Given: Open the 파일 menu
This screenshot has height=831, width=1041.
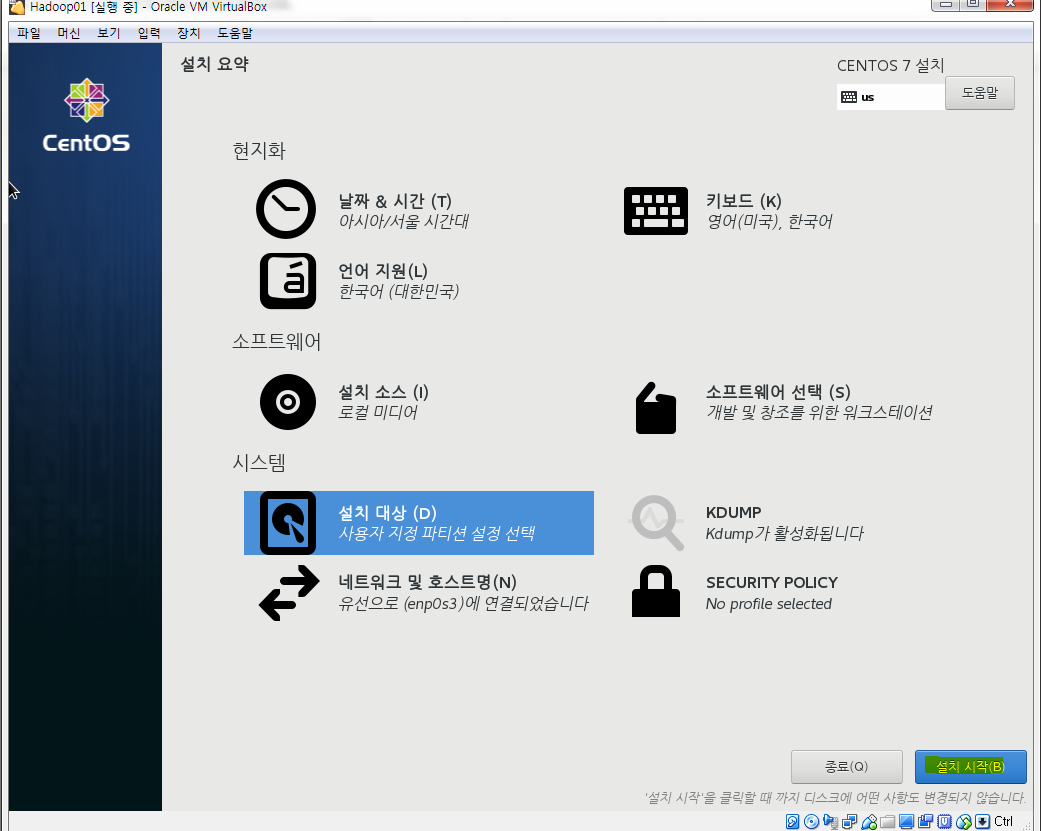Looking at the screenshot, I should 29,33.
